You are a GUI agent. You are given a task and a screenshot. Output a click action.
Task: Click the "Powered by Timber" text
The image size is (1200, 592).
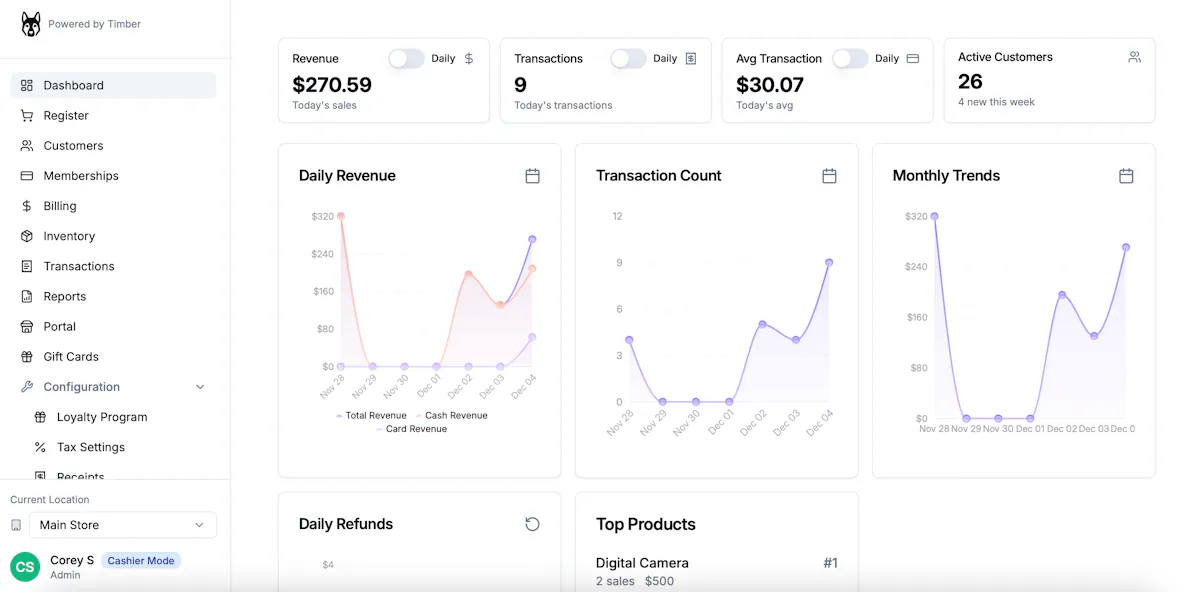[x=95, y=24]
